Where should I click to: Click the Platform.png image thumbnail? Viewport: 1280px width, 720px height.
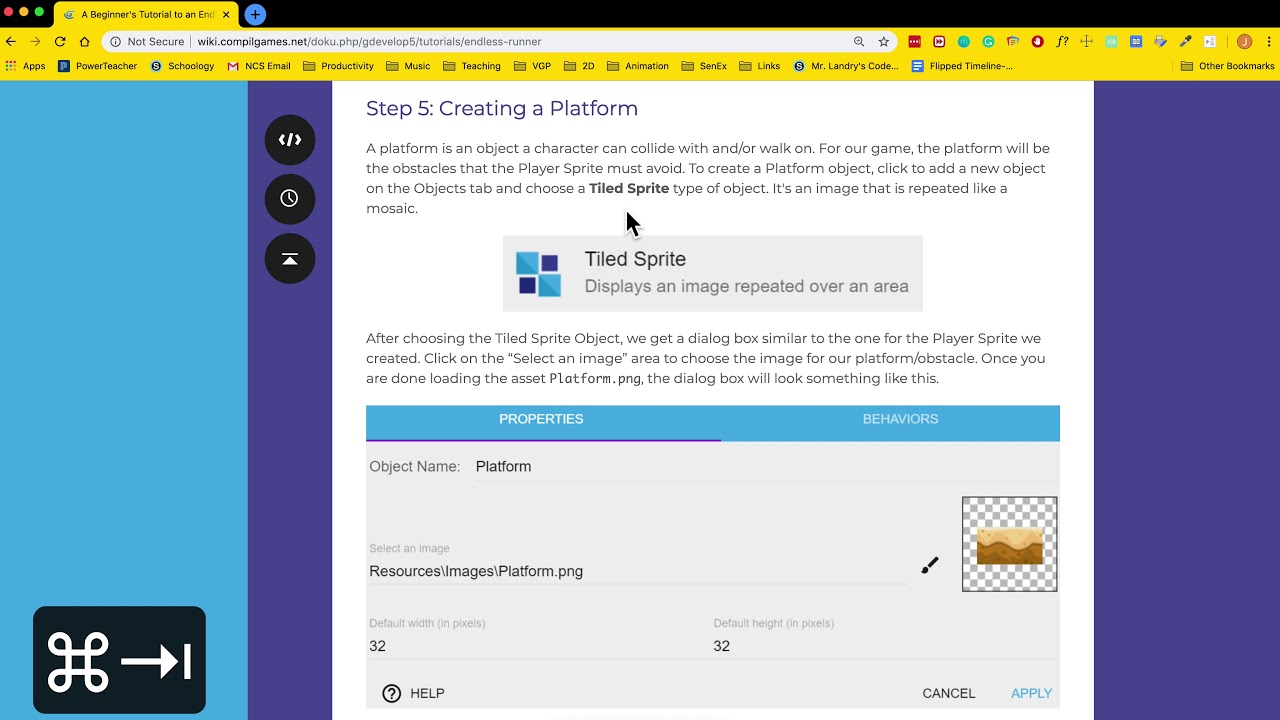[1009, 544]
